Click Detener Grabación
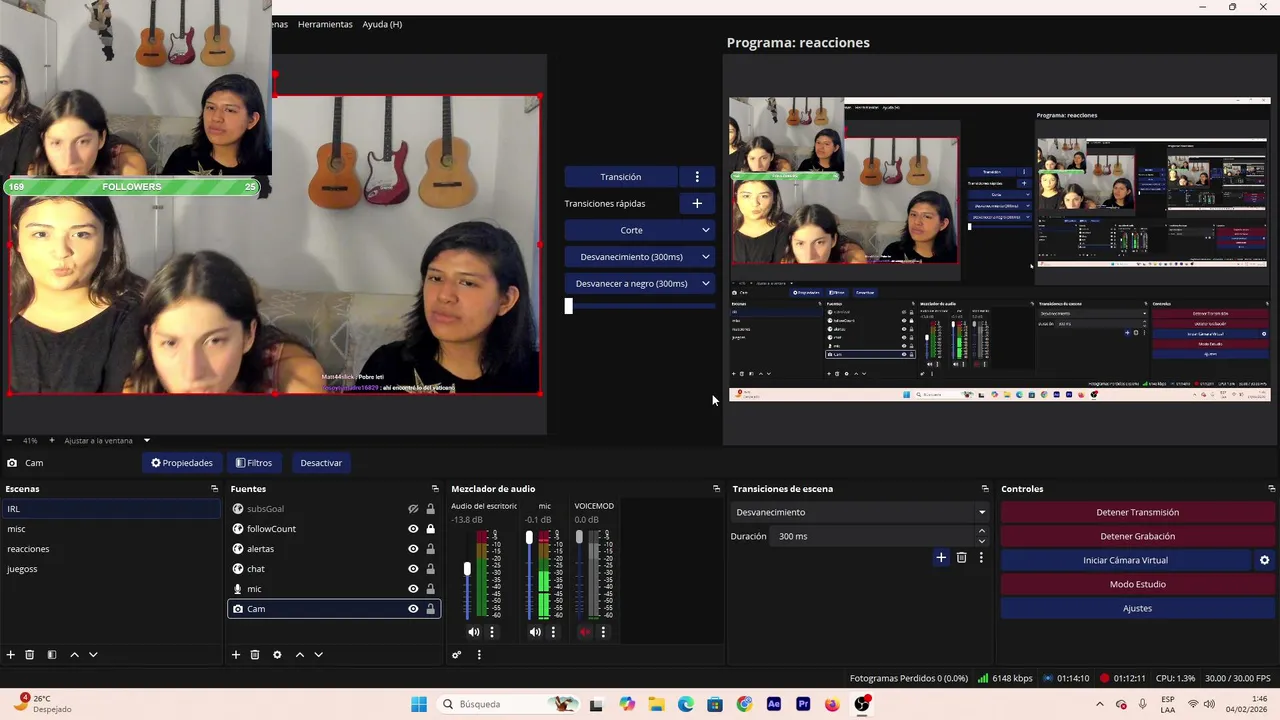1280x720 pixels. [1137, 536]
